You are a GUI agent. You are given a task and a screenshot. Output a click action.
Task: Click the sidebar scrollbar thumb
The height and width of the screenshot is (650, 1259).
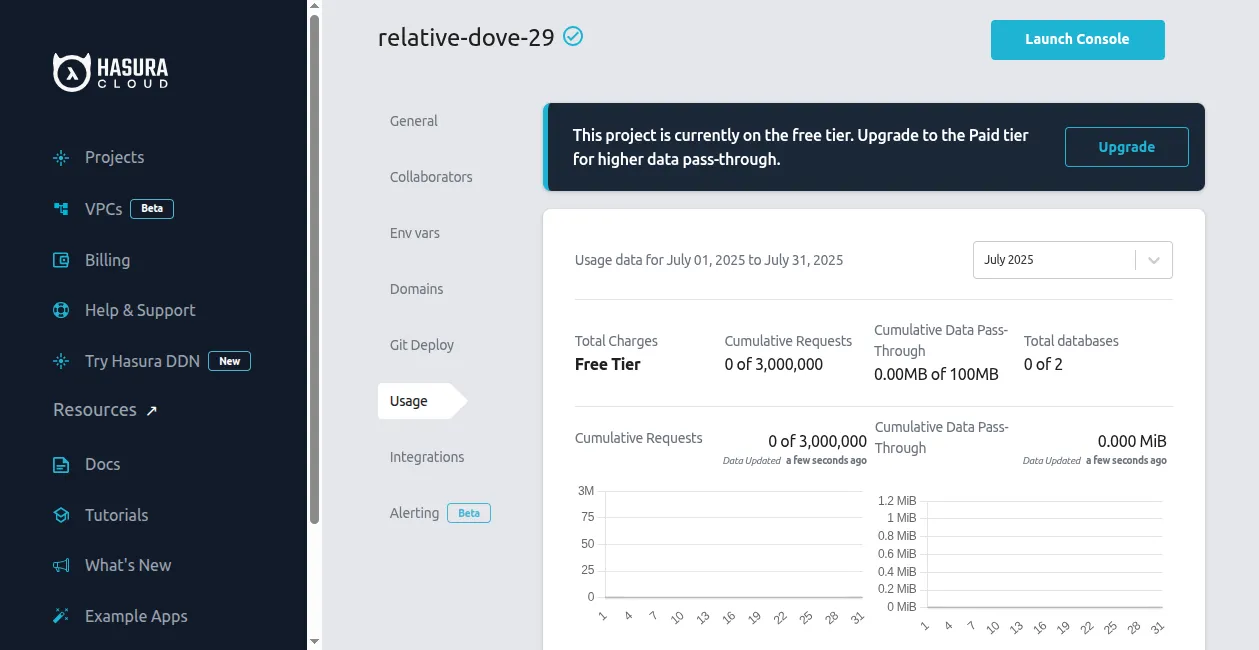[315, 268]
